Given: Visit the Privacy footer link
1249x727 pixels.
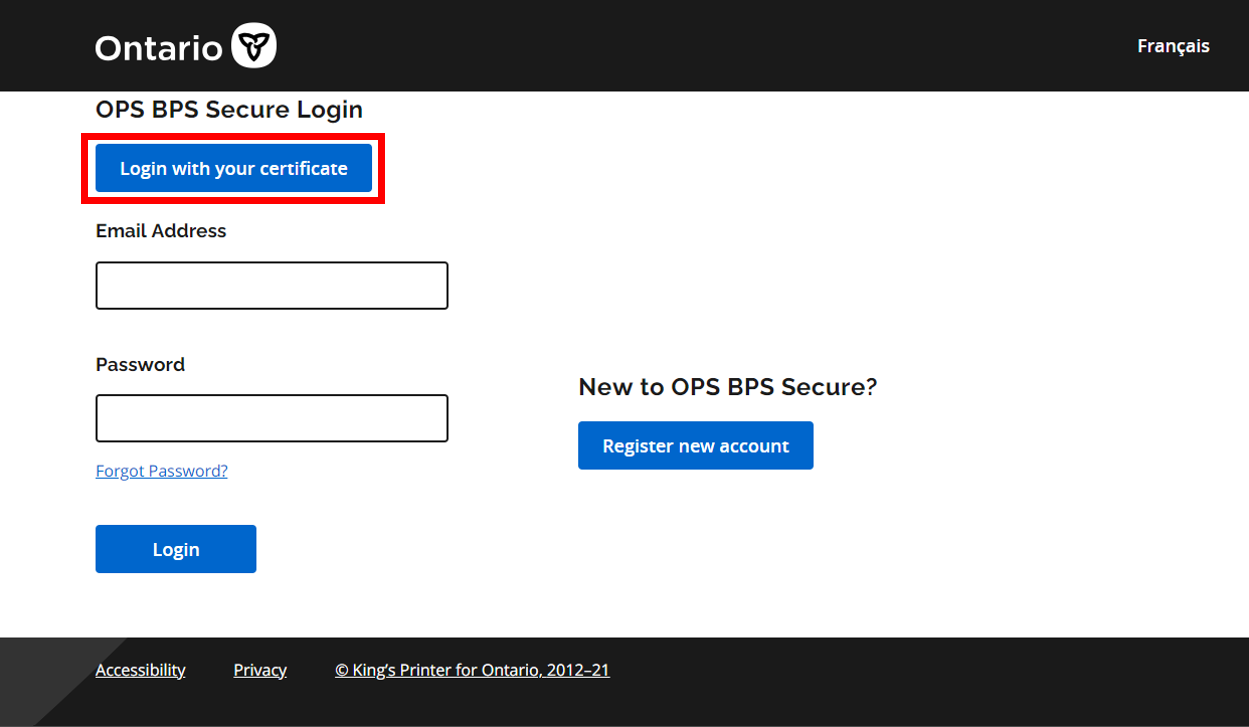Looking at the screenshot, I should click(260, 670).
